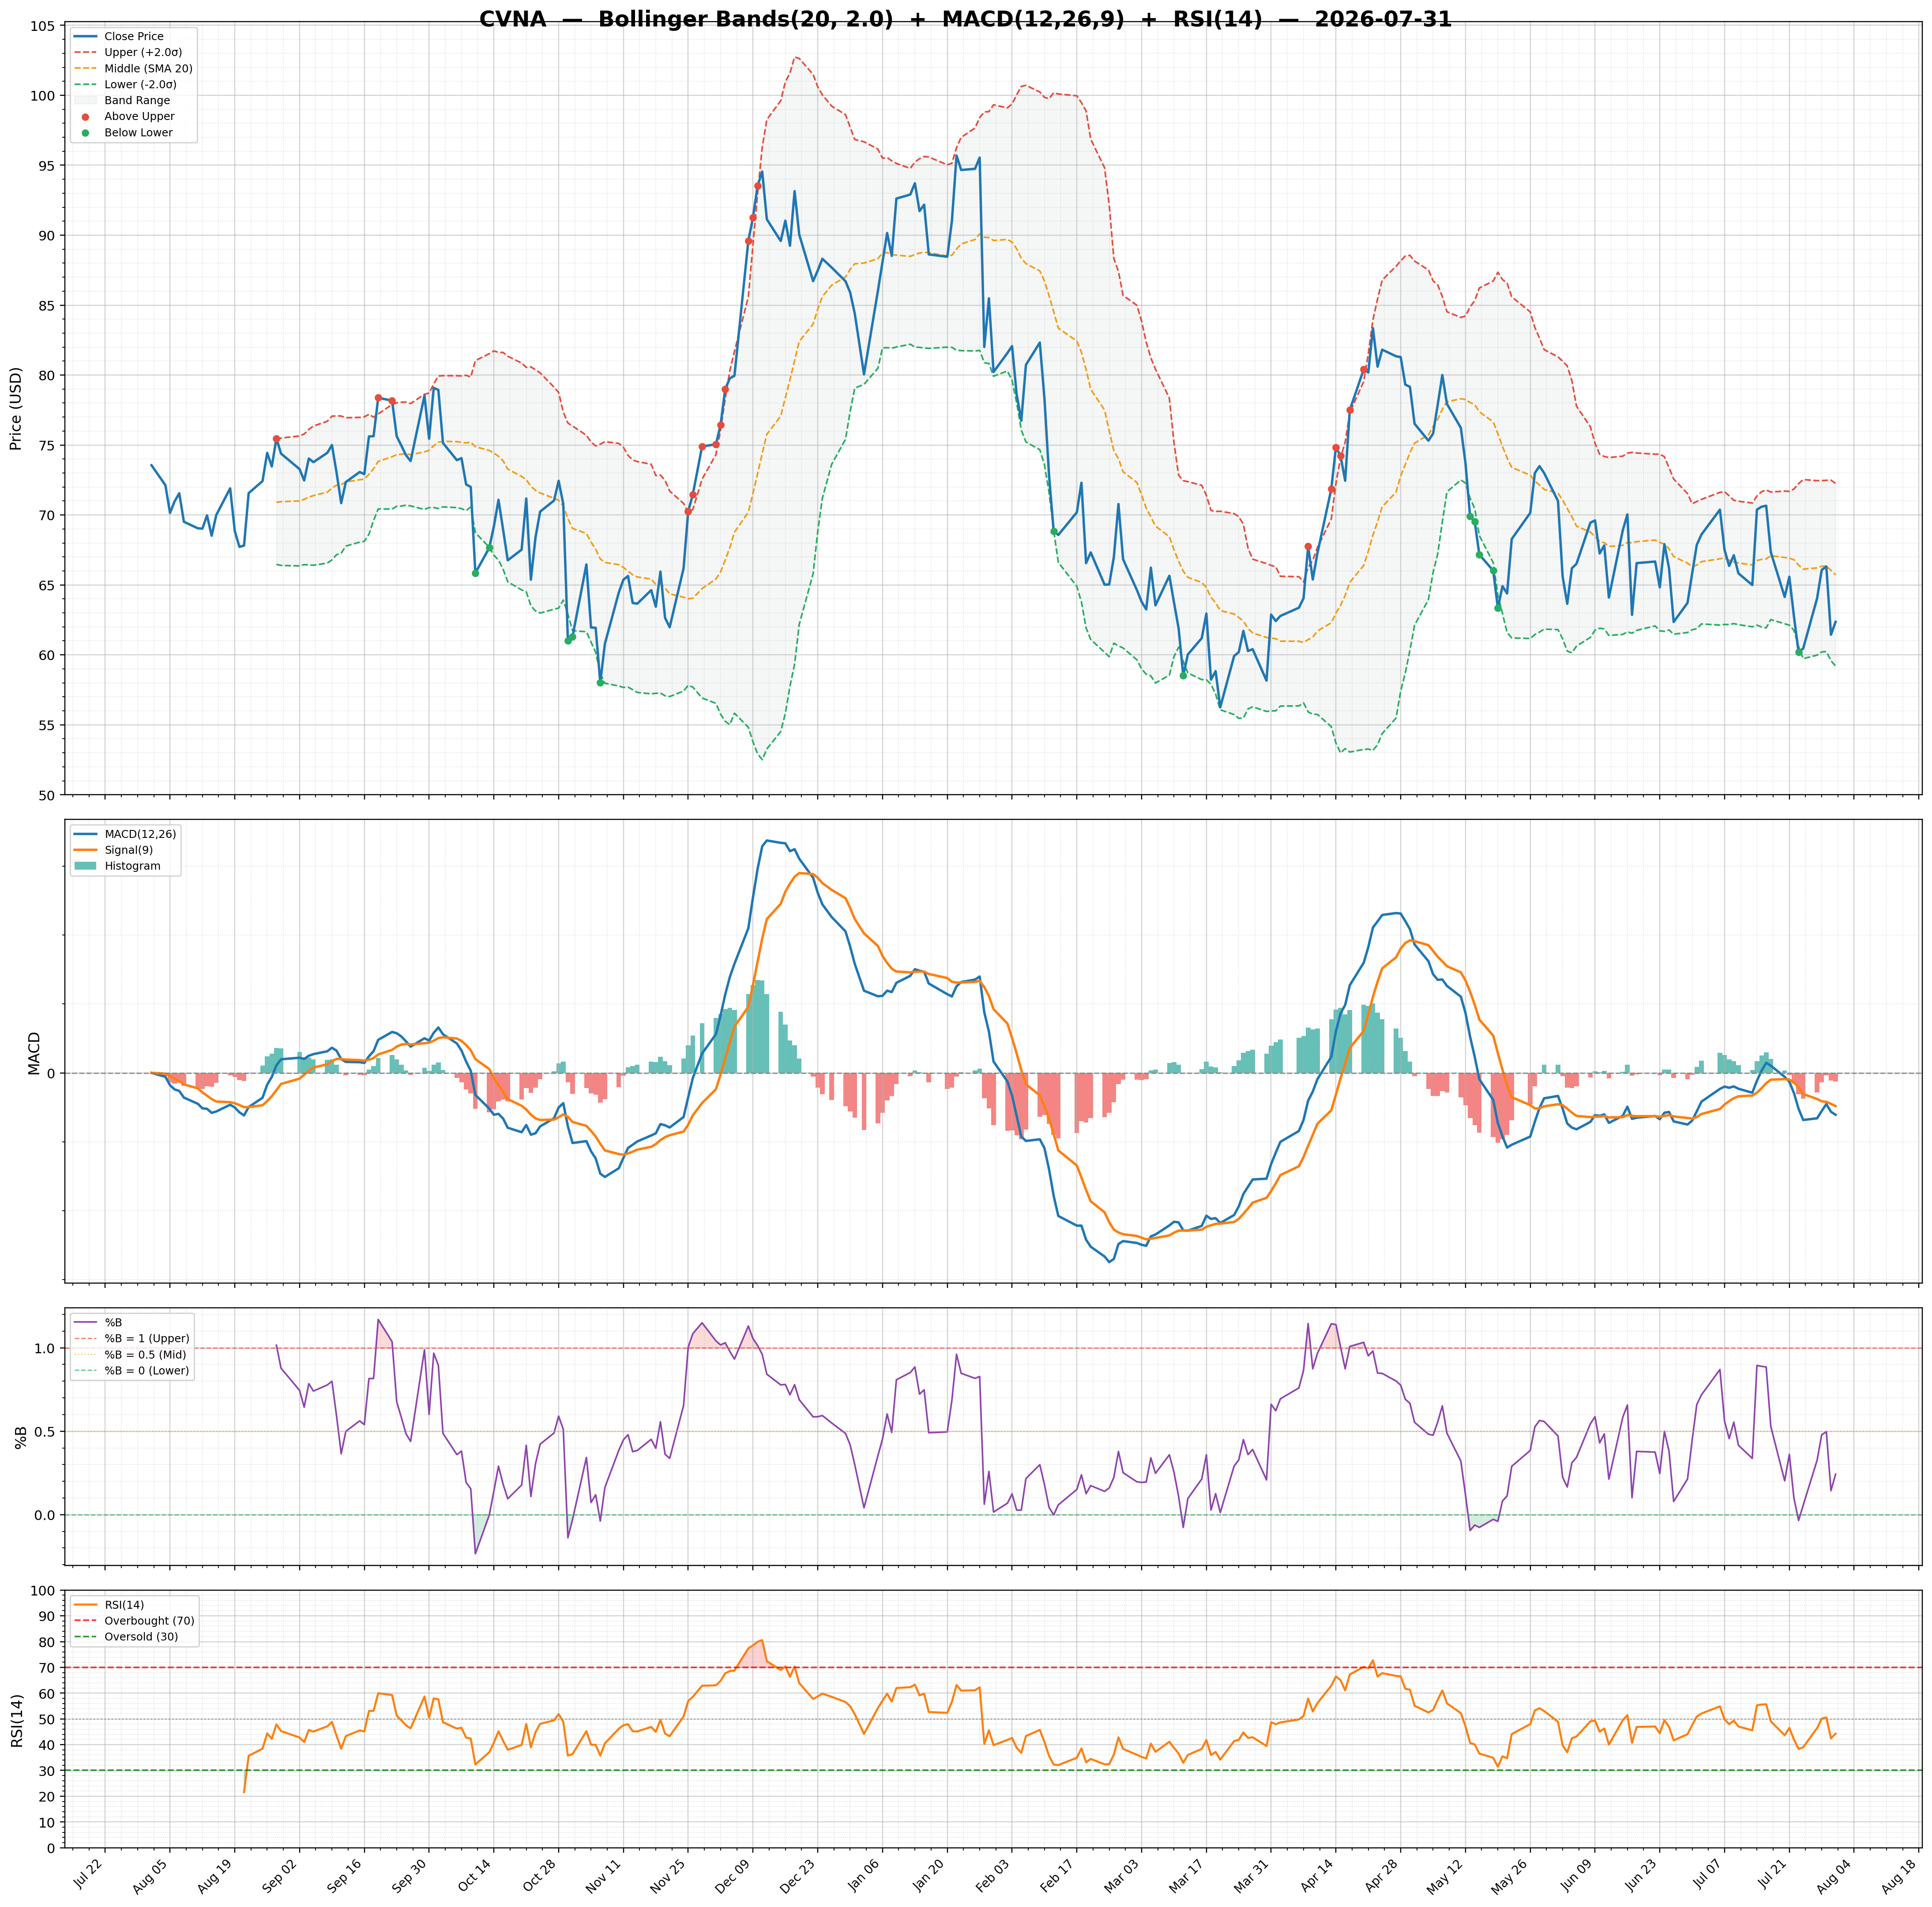Click the "Price (USD)" axis label

[x=16, y=408]
